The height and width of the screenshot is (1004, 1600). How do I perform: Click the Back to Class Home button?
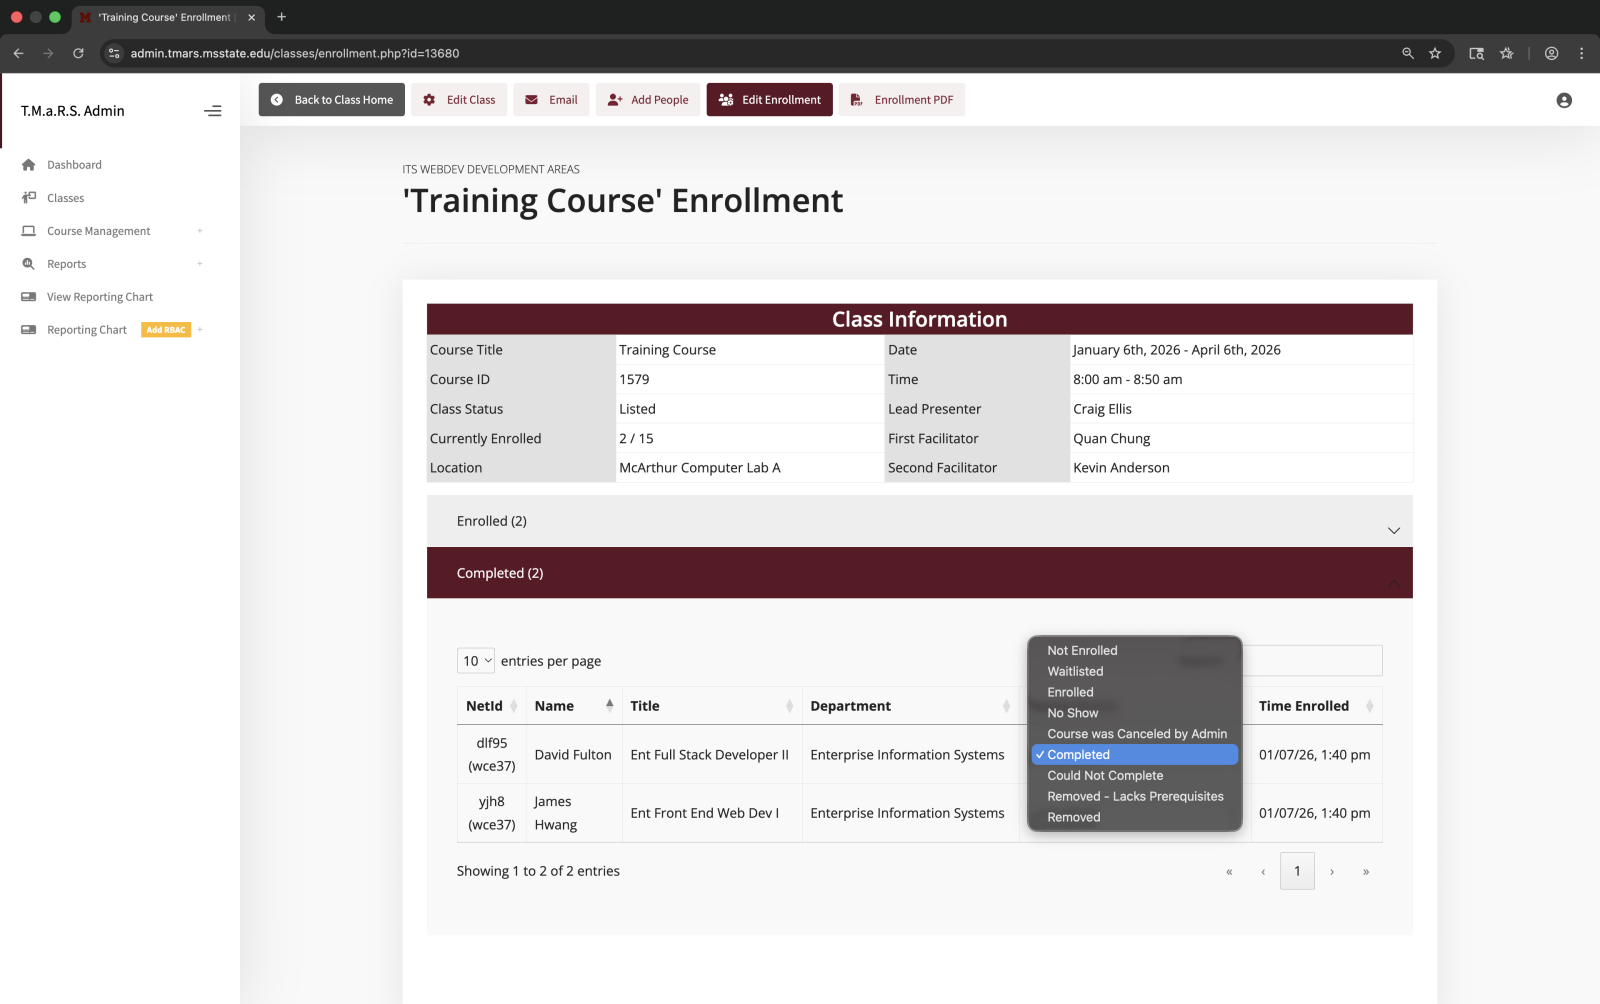coord(331,99)
